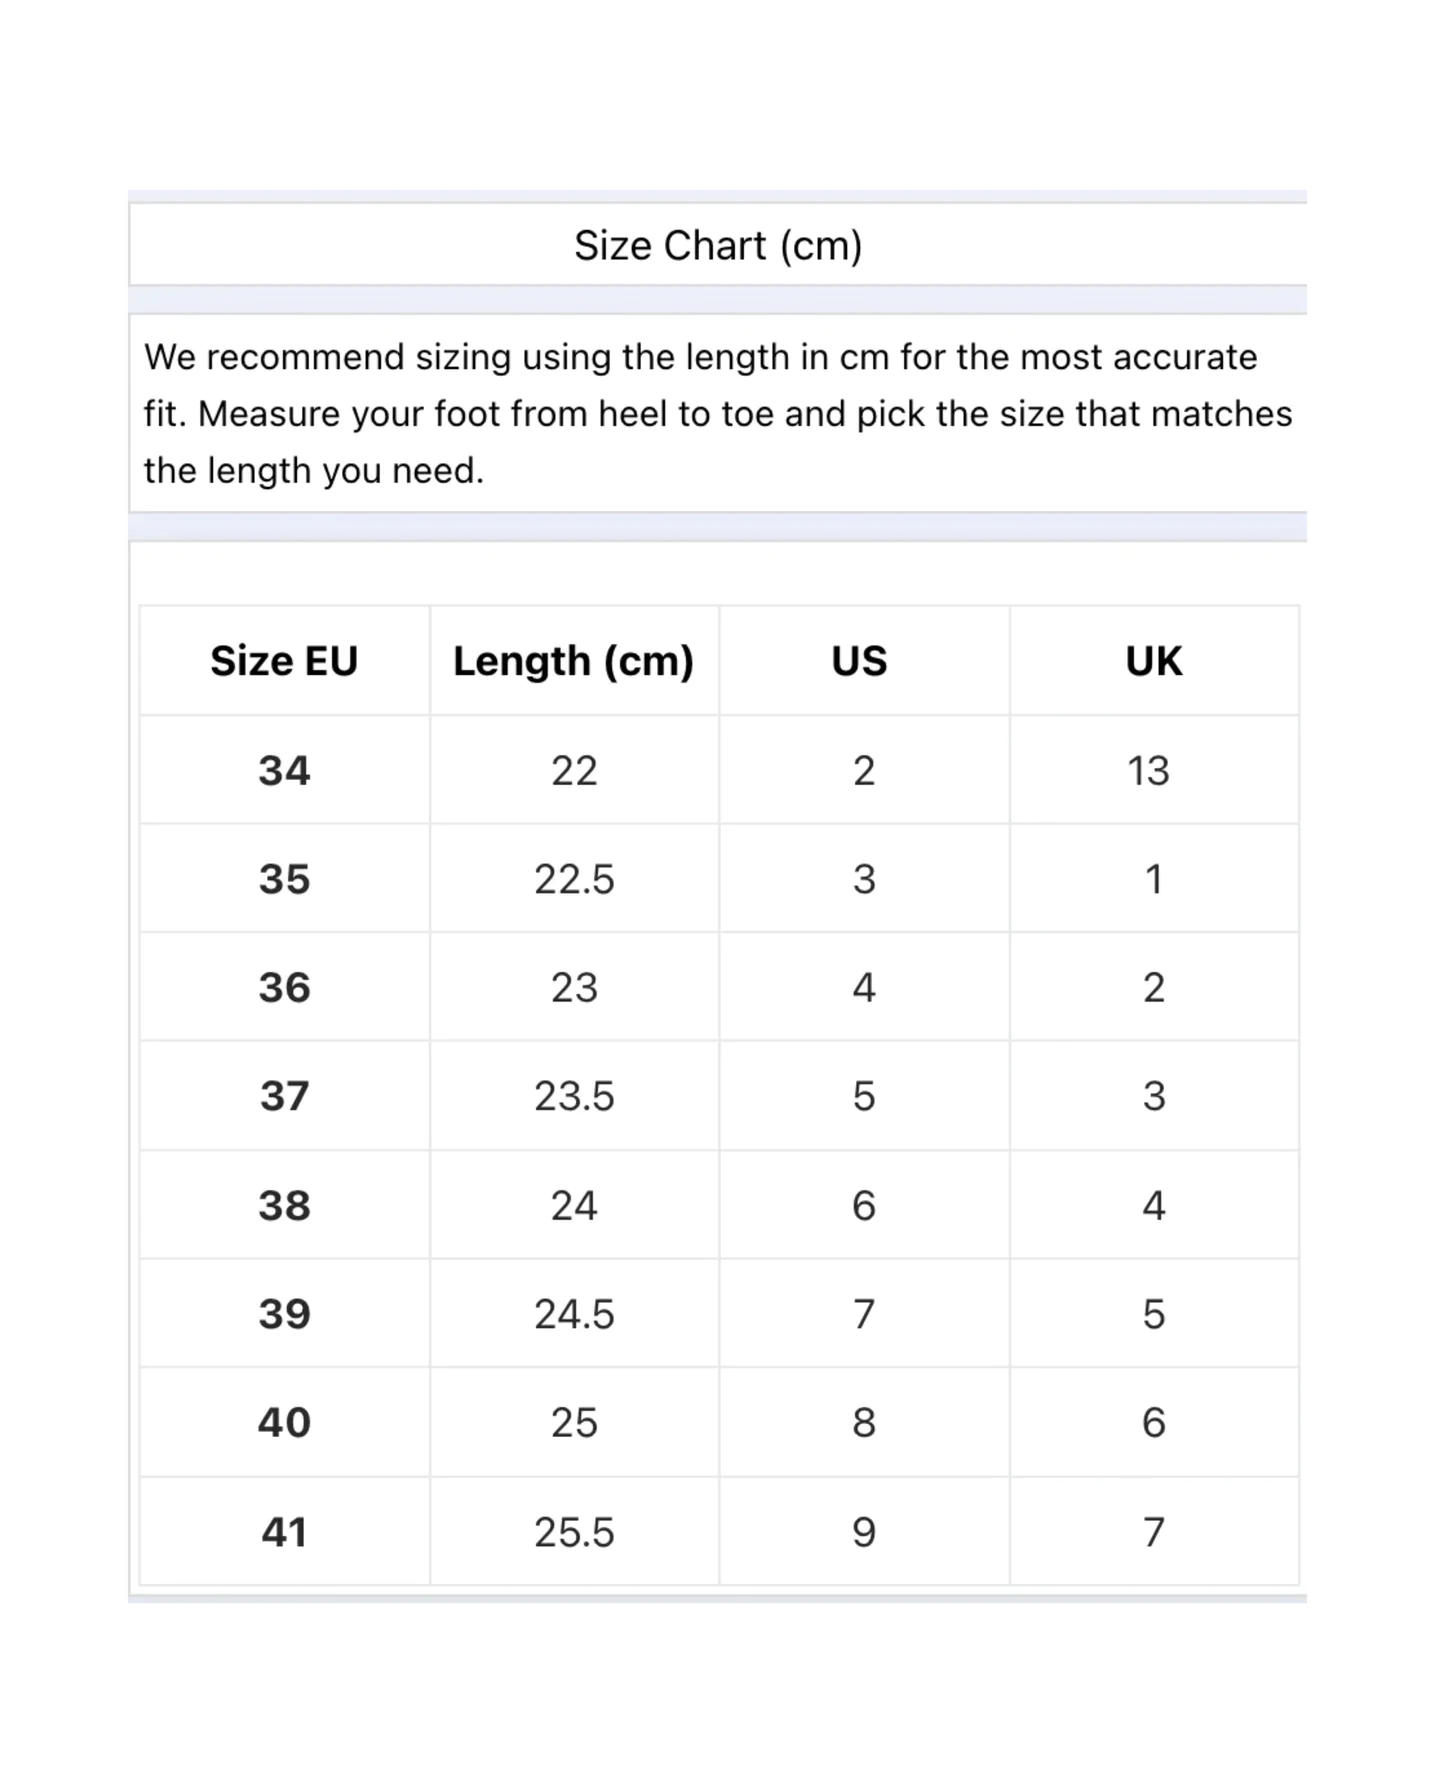The image size is (1434, 1792).
Task: Click the 23.5 length cell
Action: click(574, 1096)
